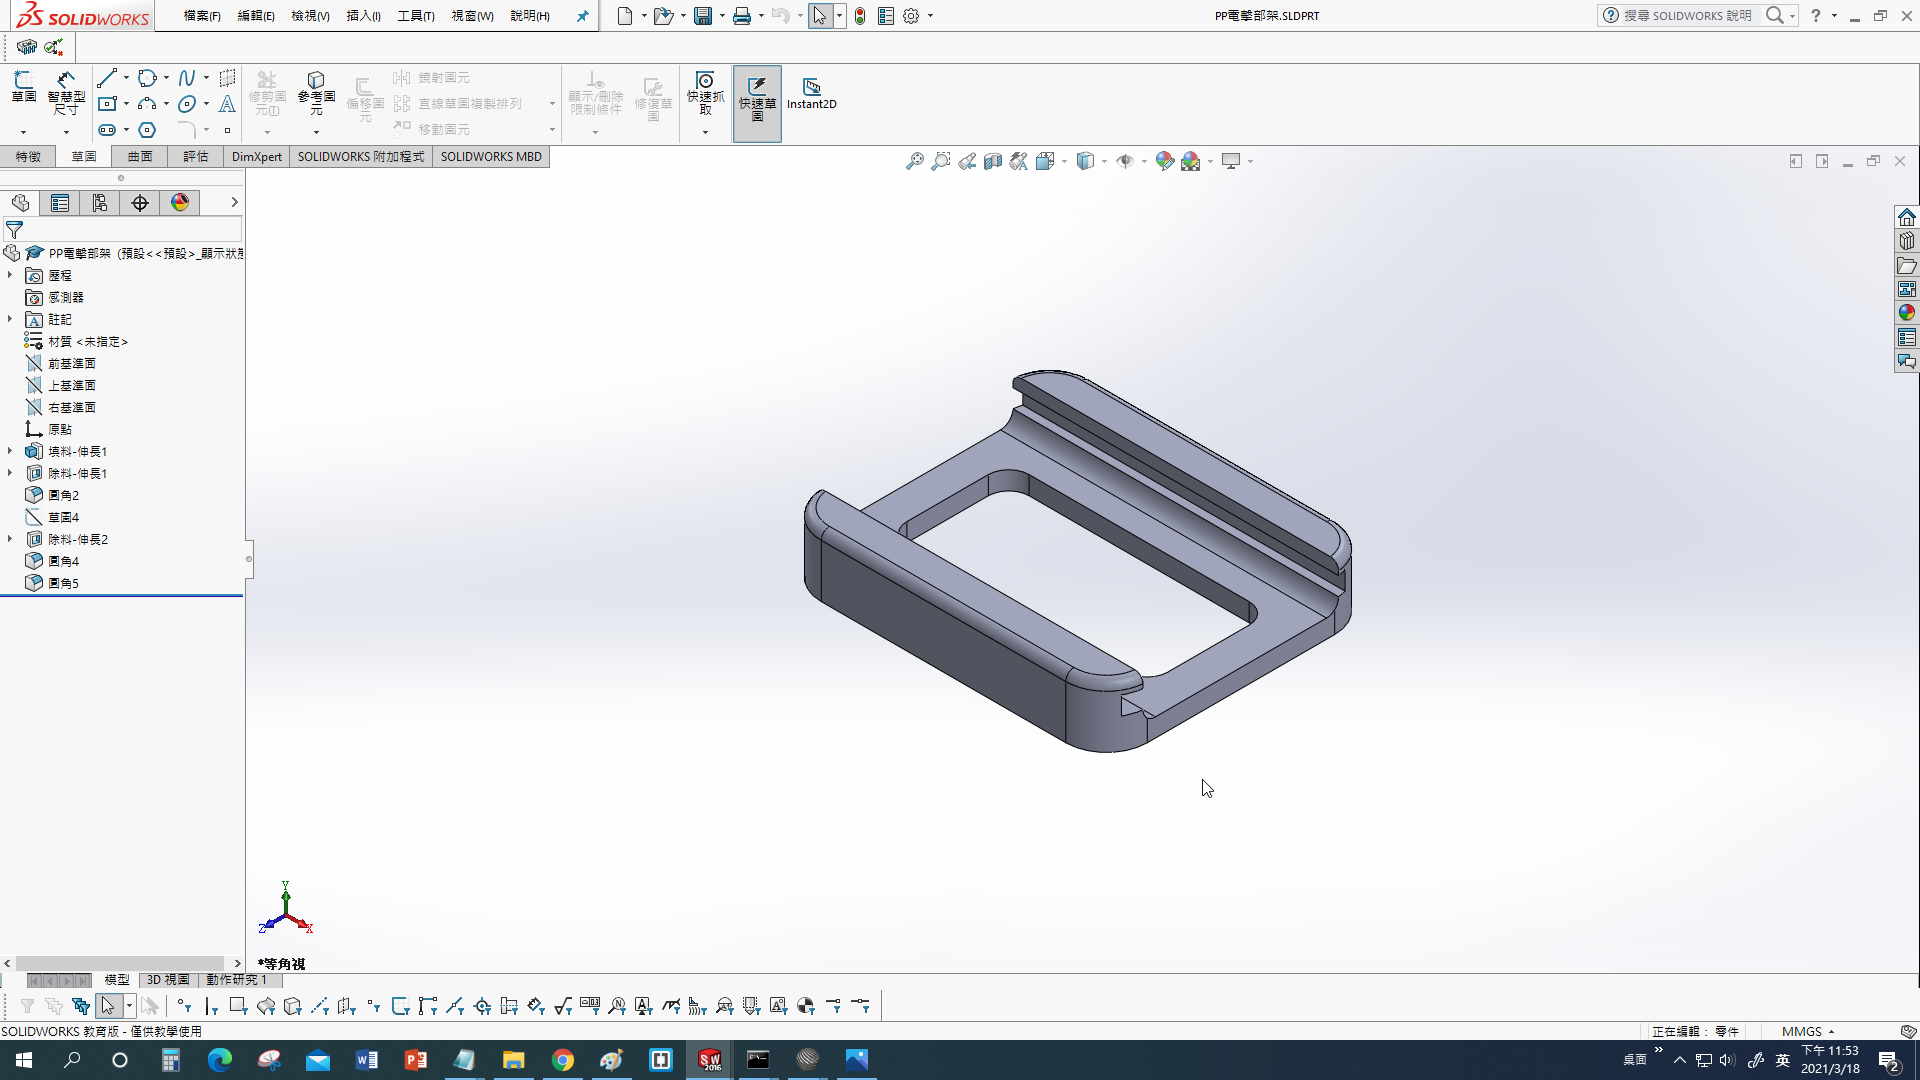Image resolution: width=1920 pixels, height=1080 pixels.
Task: Toggle the Hide/Show Items visibility icon
Action: tap(1125, 161)
